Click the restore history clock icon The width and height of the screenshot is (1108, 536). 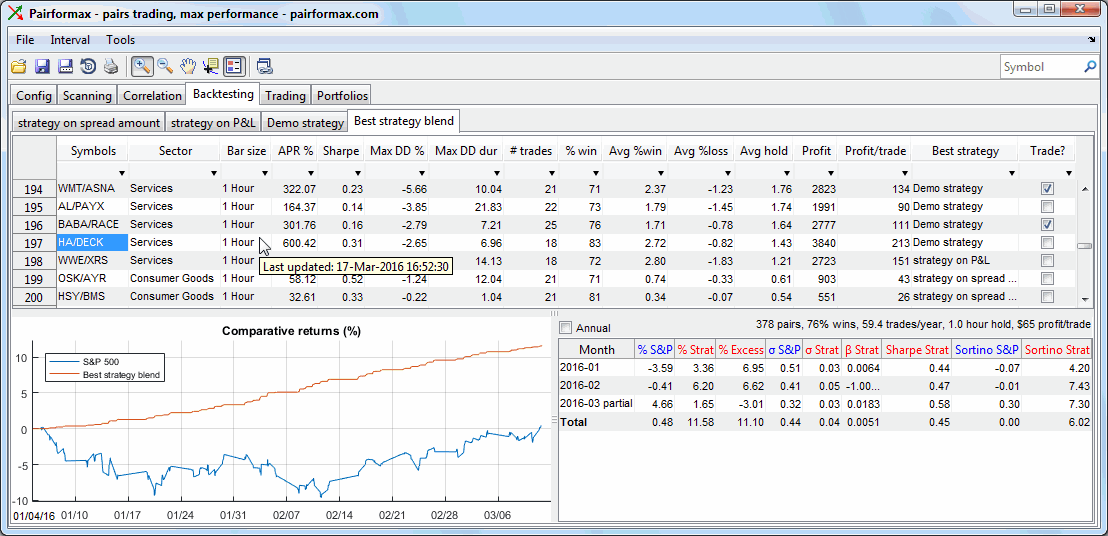coord(88,66)
